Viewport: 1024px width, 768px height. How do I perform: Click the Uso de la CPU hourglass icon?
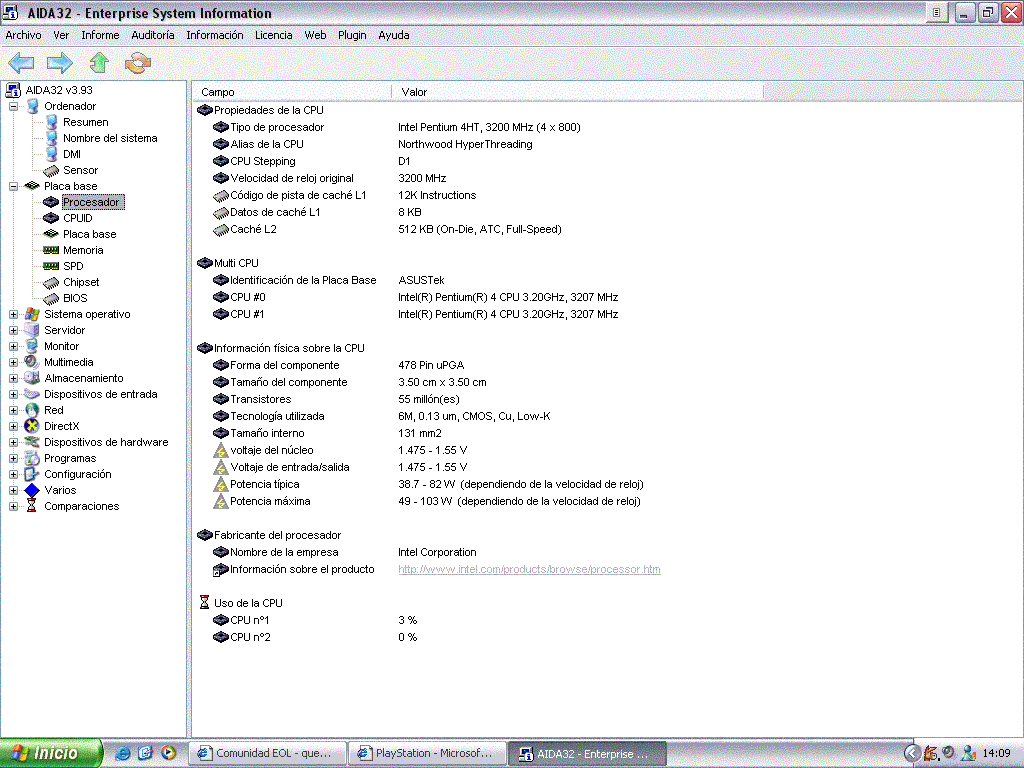click(x=204, y=603)
